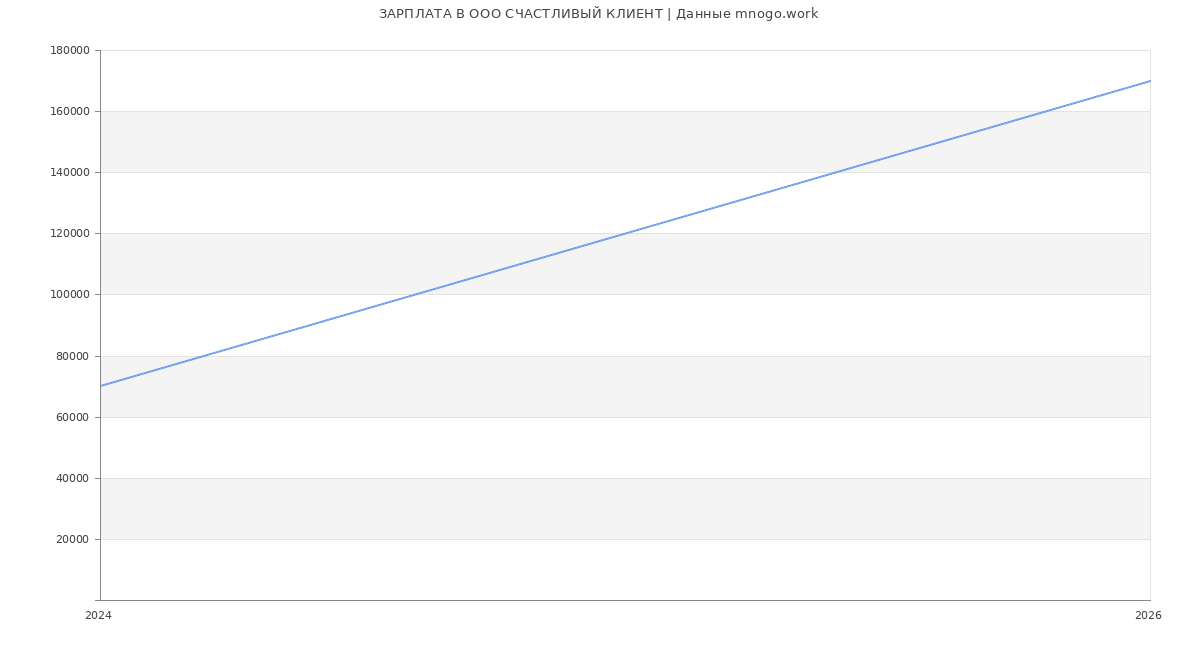Click the 40000 y-axis label
1200x650 pixels.
coord(72,479)
